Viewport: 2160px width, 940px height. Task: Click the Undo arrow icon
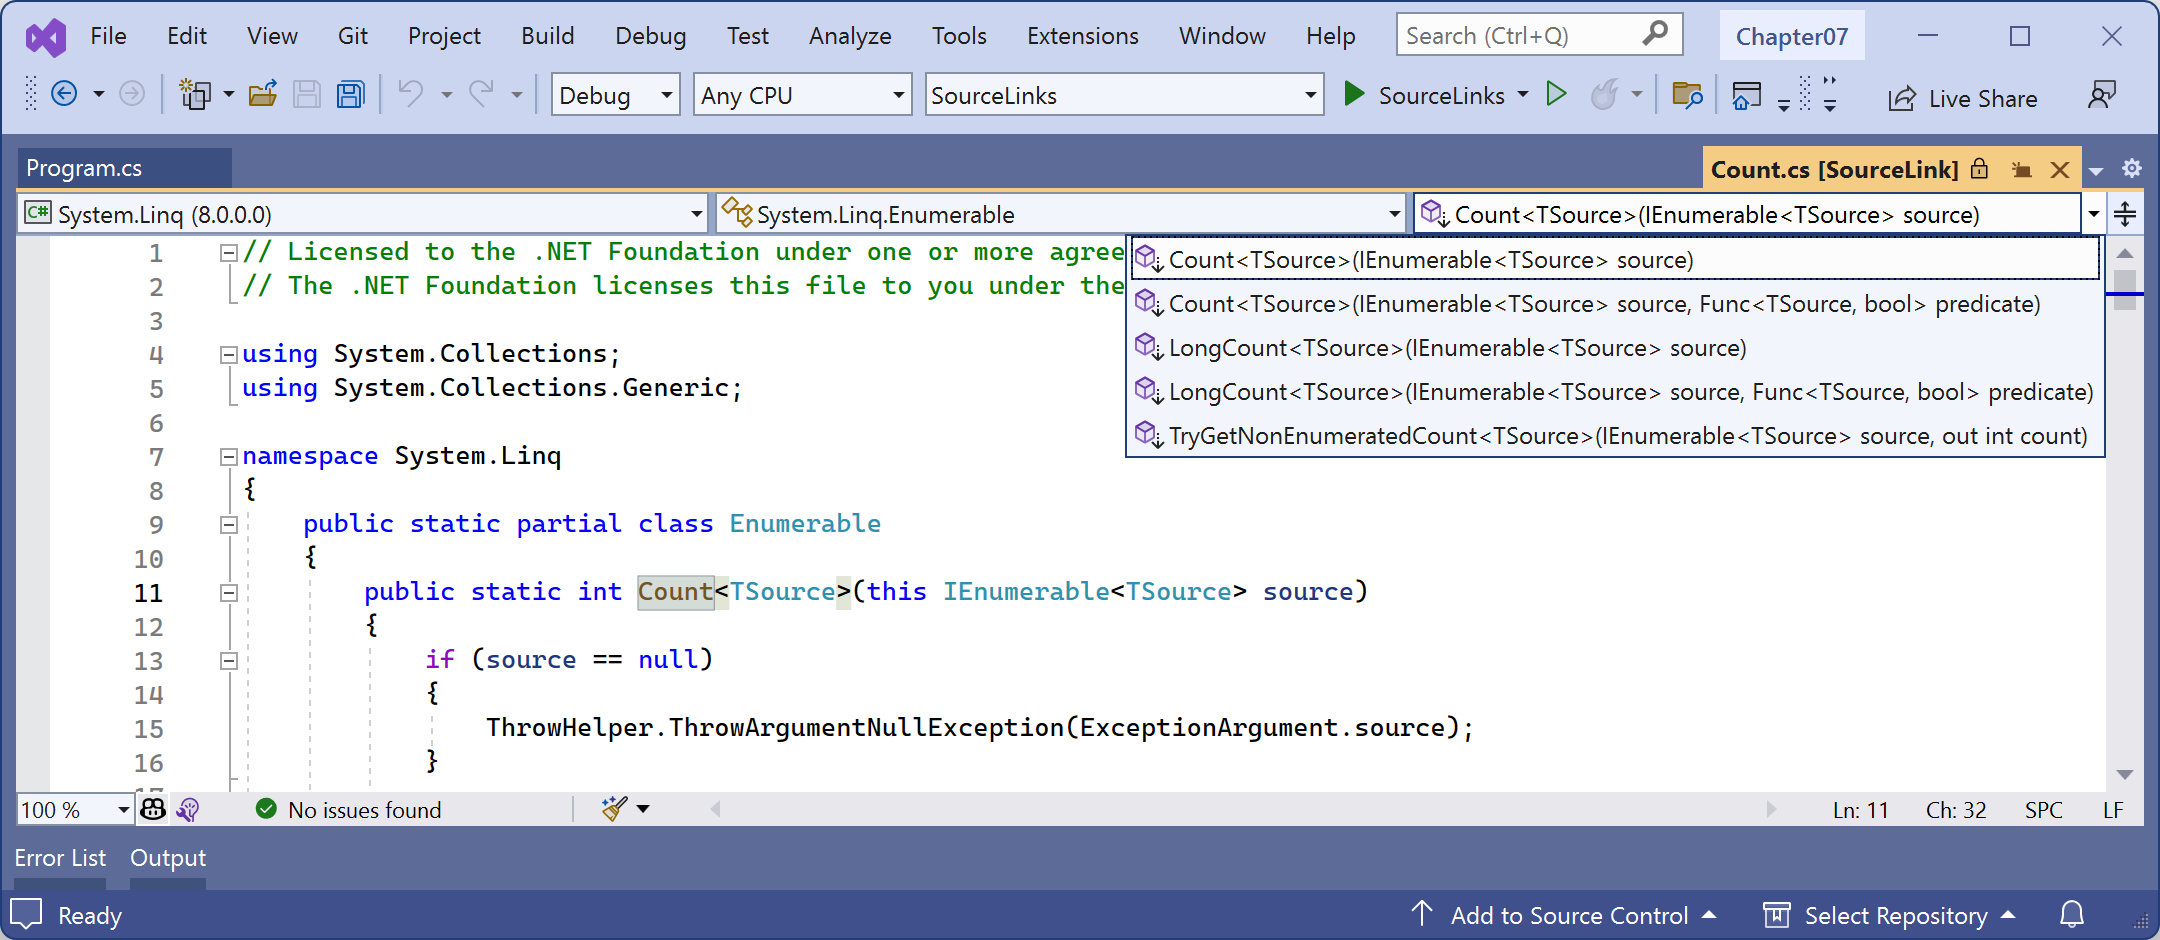pos(411,94)
